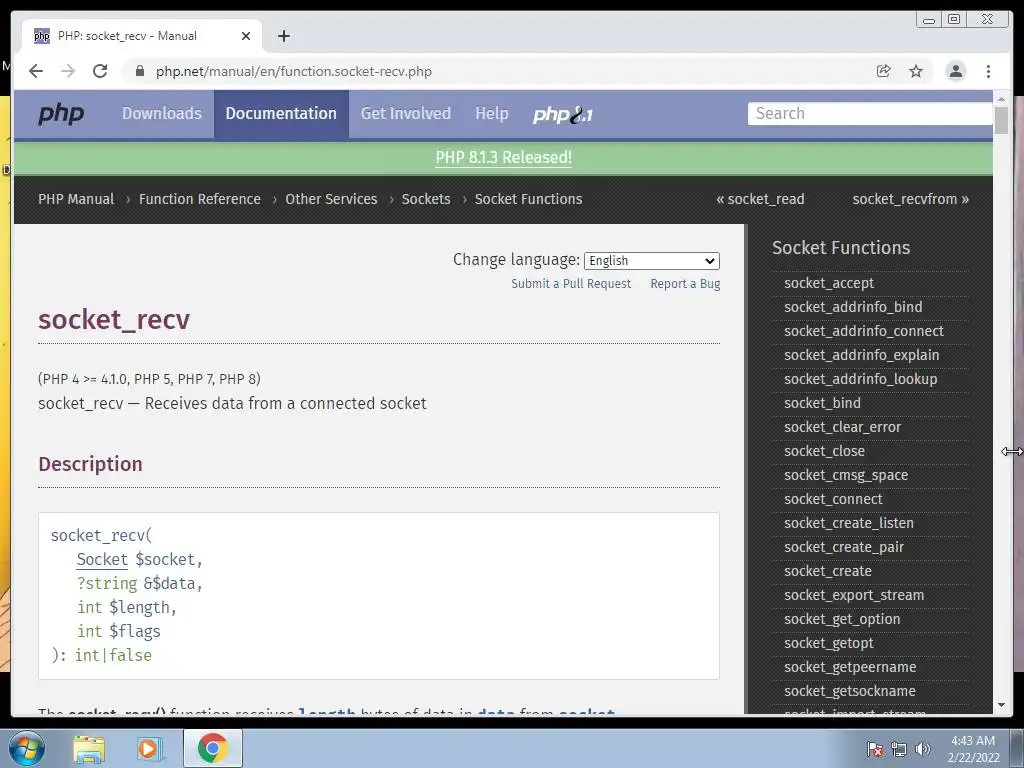This screenshot has height=768, width=1024.
Task: Open Chrome's three-dot menu
Action: click(x=988, y=71)
